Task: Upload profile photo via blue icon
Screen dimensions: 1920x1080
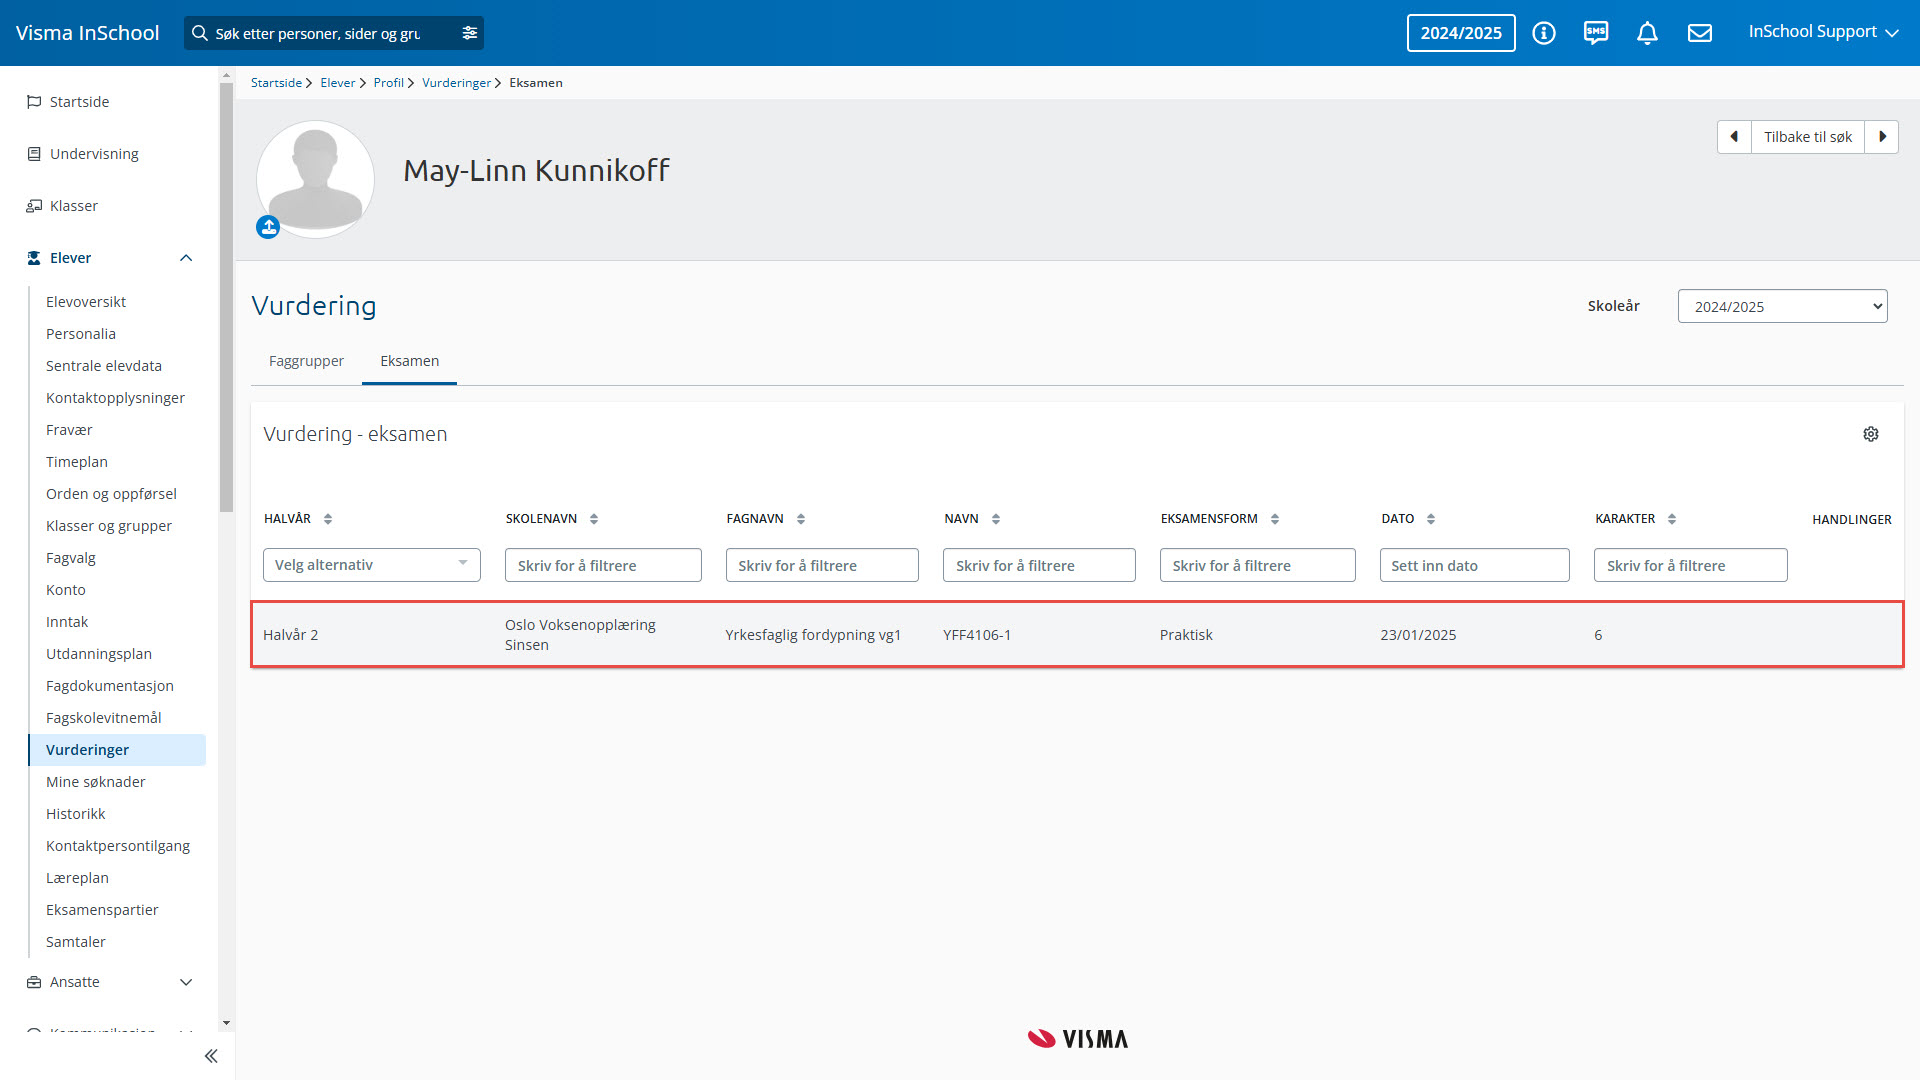Action: [268, 227]
